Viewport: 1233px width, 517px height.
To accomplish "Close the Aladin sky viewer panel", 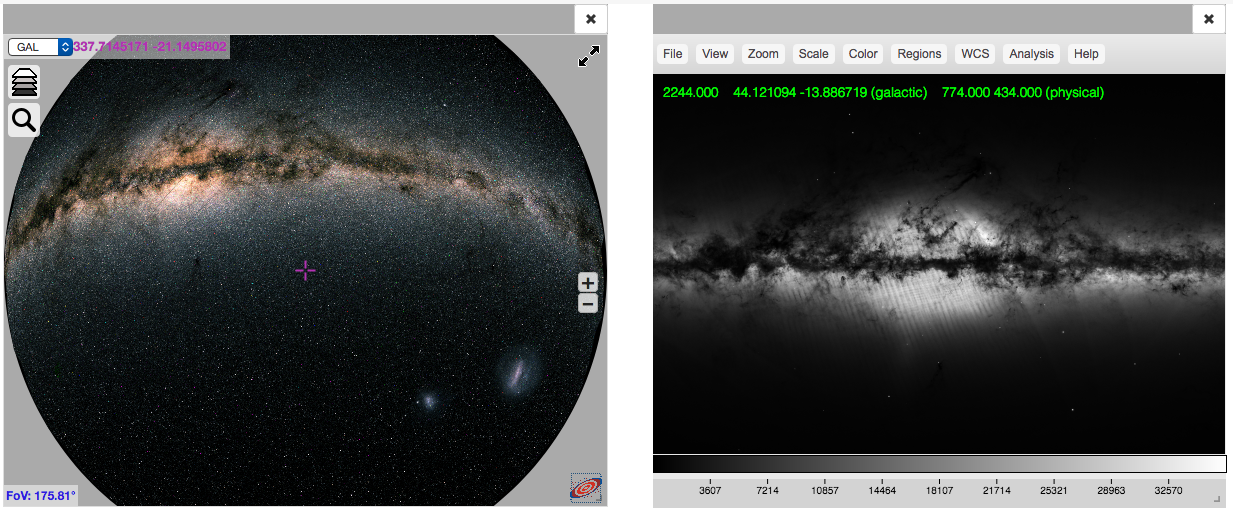I will [591, 19].
